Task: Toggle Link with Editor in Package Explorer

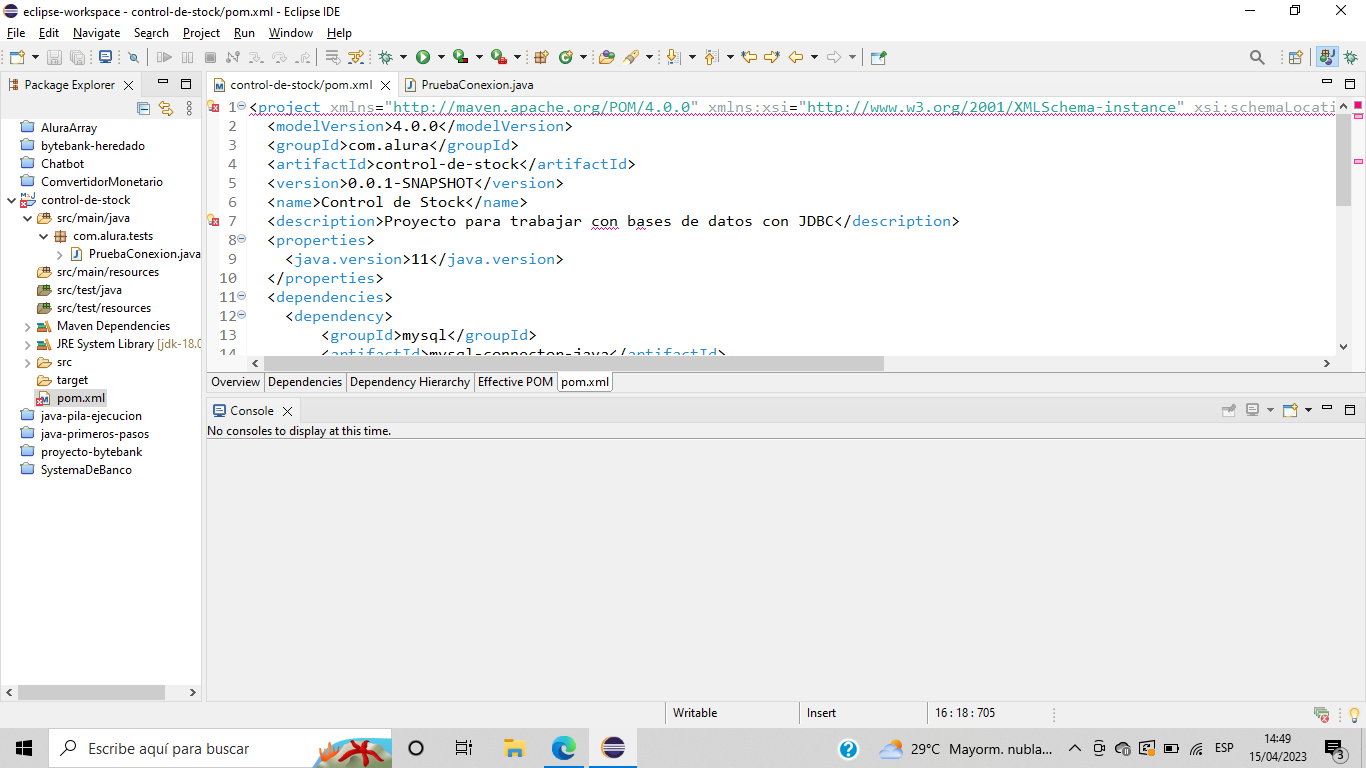Action: coord(166,109)
